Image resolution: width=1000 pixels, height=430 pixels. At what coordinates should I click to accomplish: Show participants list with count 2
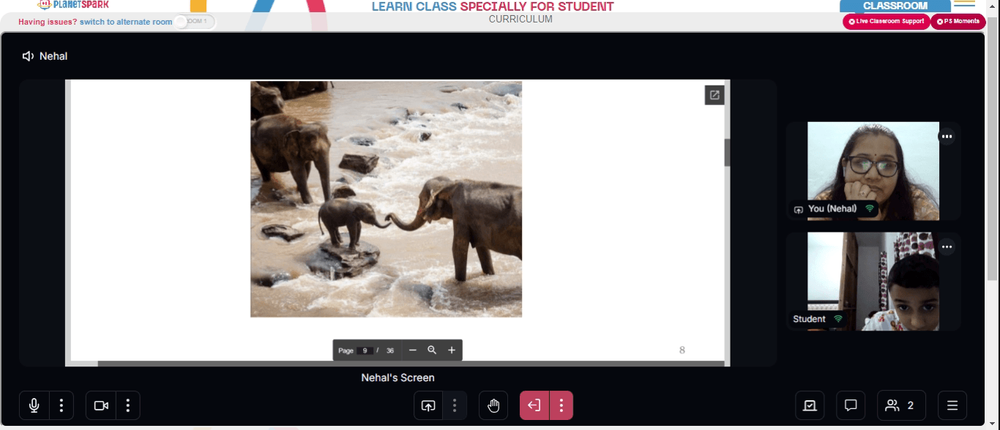[901, 405]
